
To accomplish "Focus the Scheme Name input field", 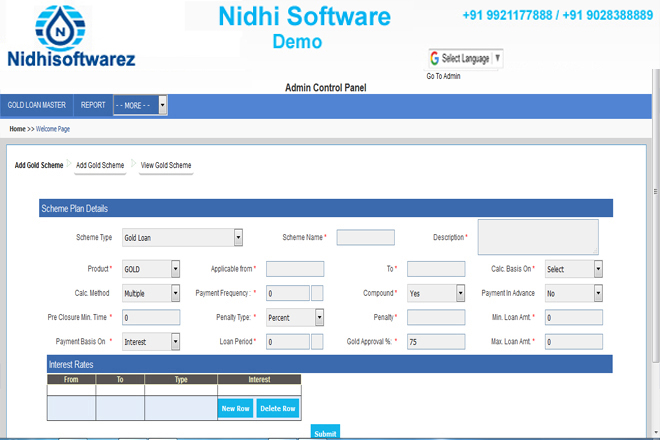I will coord(365,237).
